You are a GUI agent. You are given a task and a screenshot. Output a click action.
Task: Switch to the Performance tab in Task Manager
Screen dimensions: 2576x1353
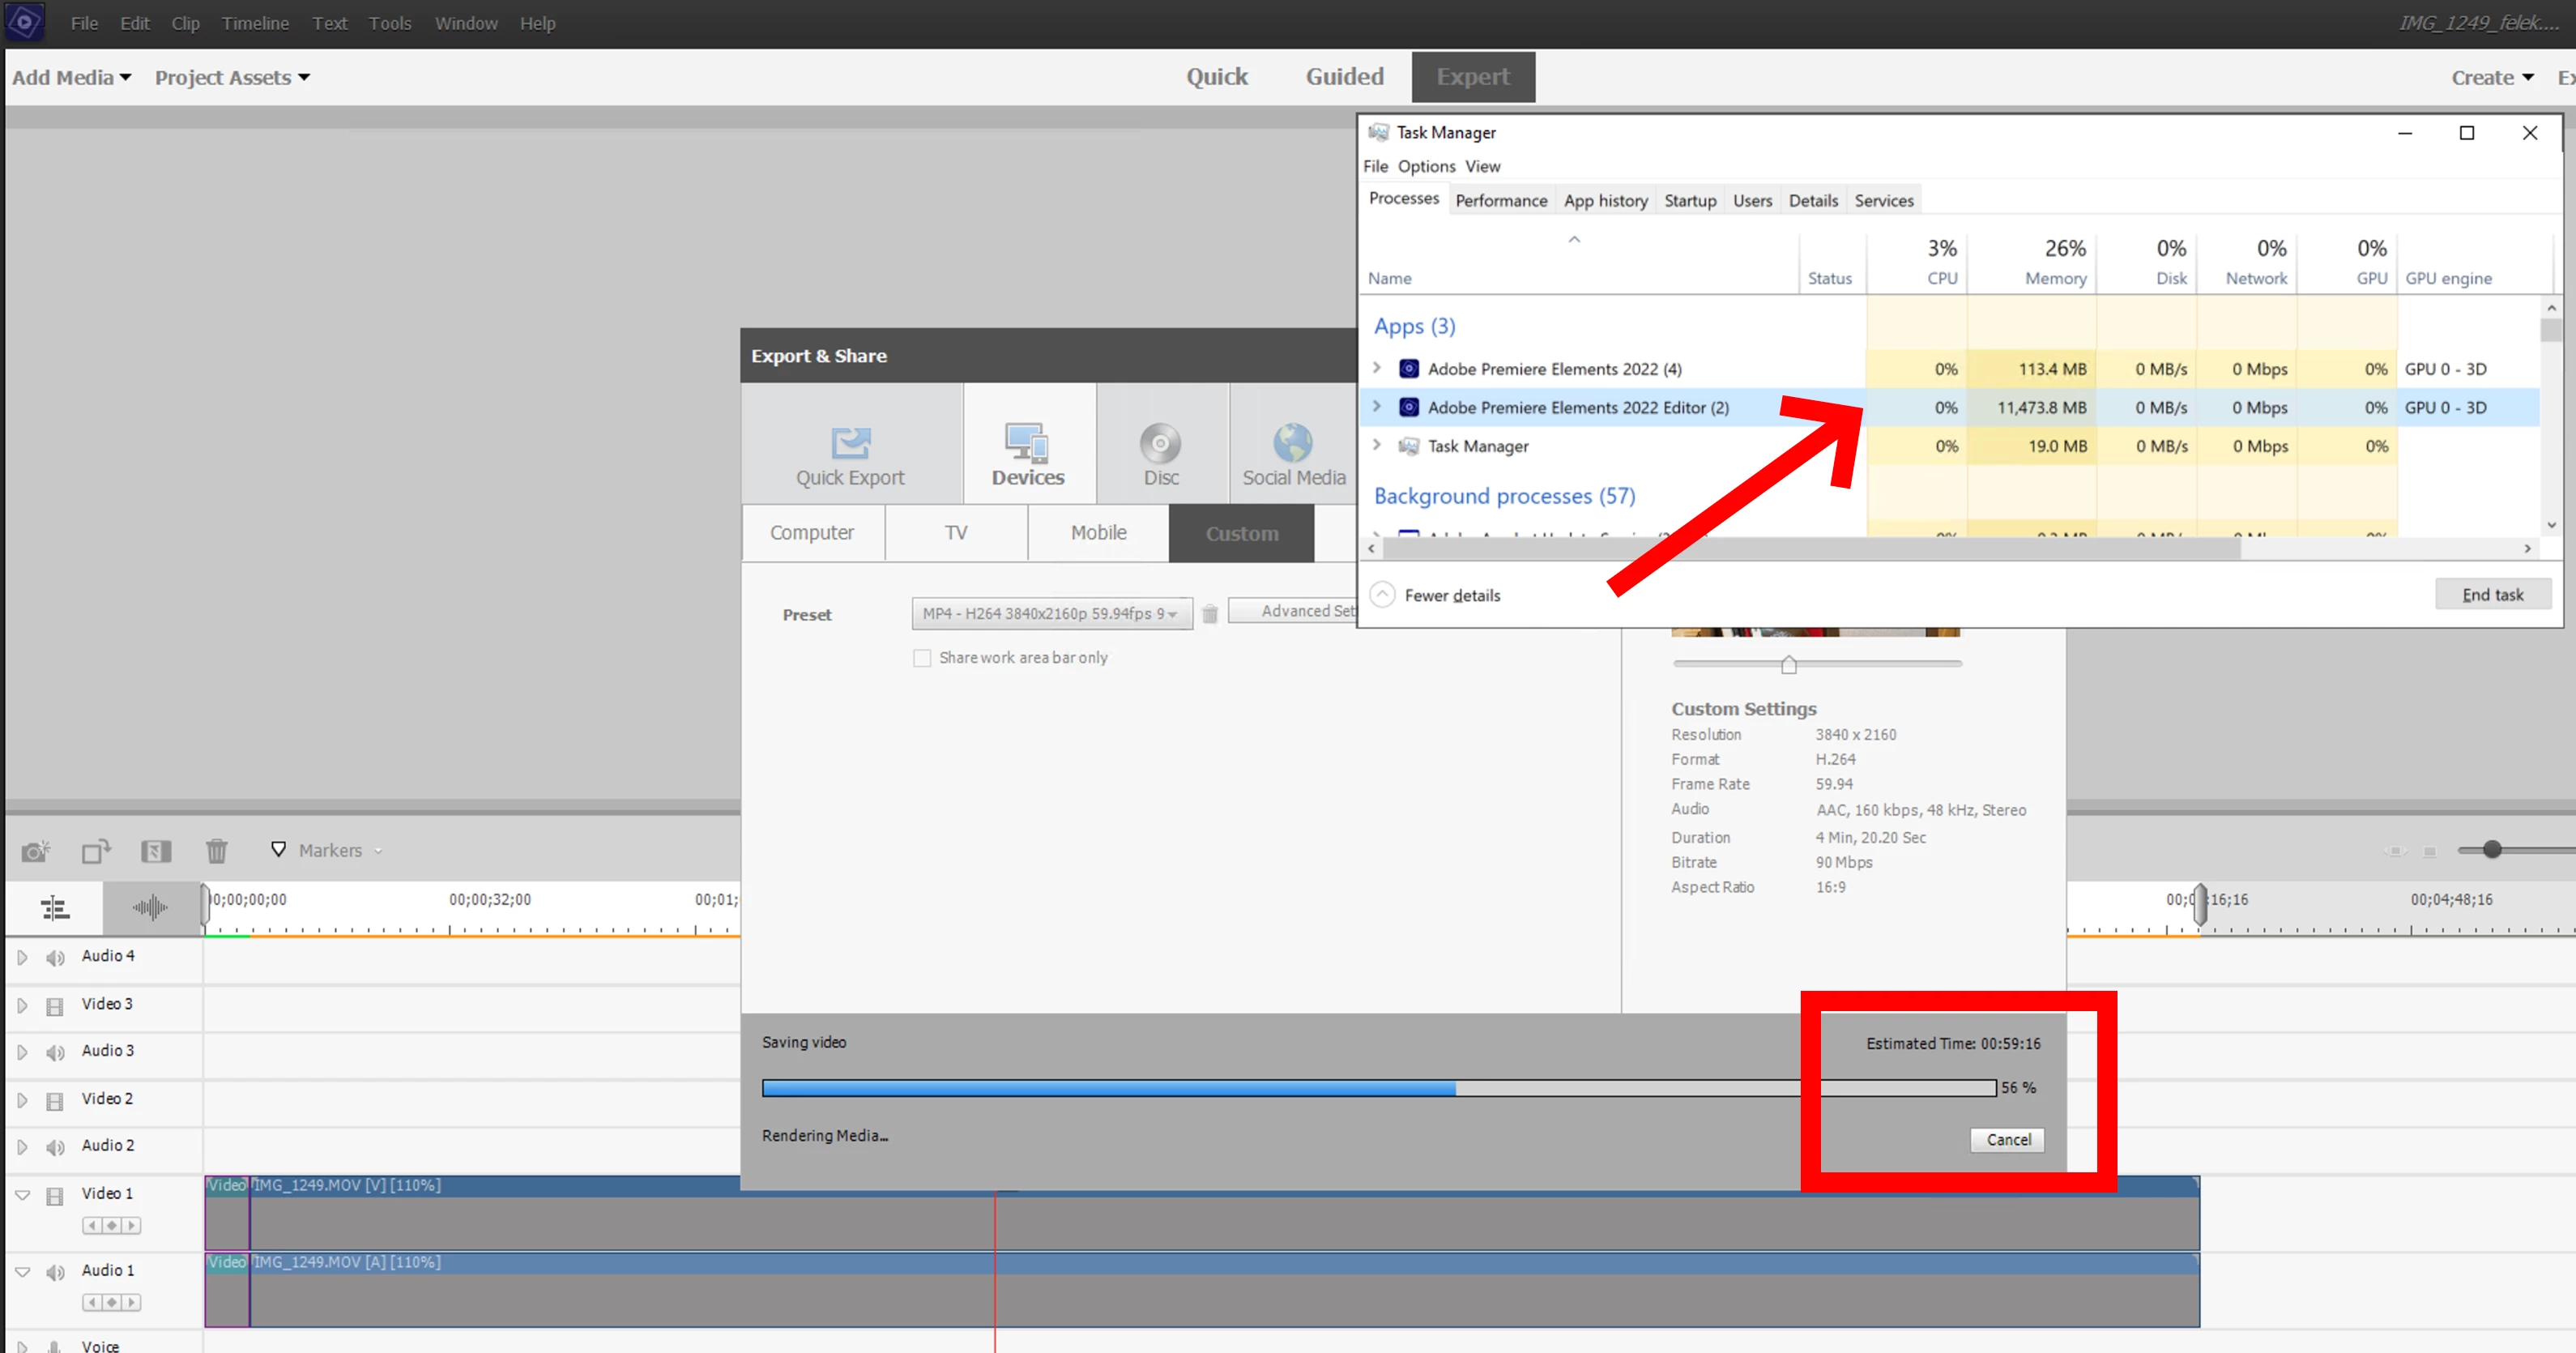click(1500, 200)
